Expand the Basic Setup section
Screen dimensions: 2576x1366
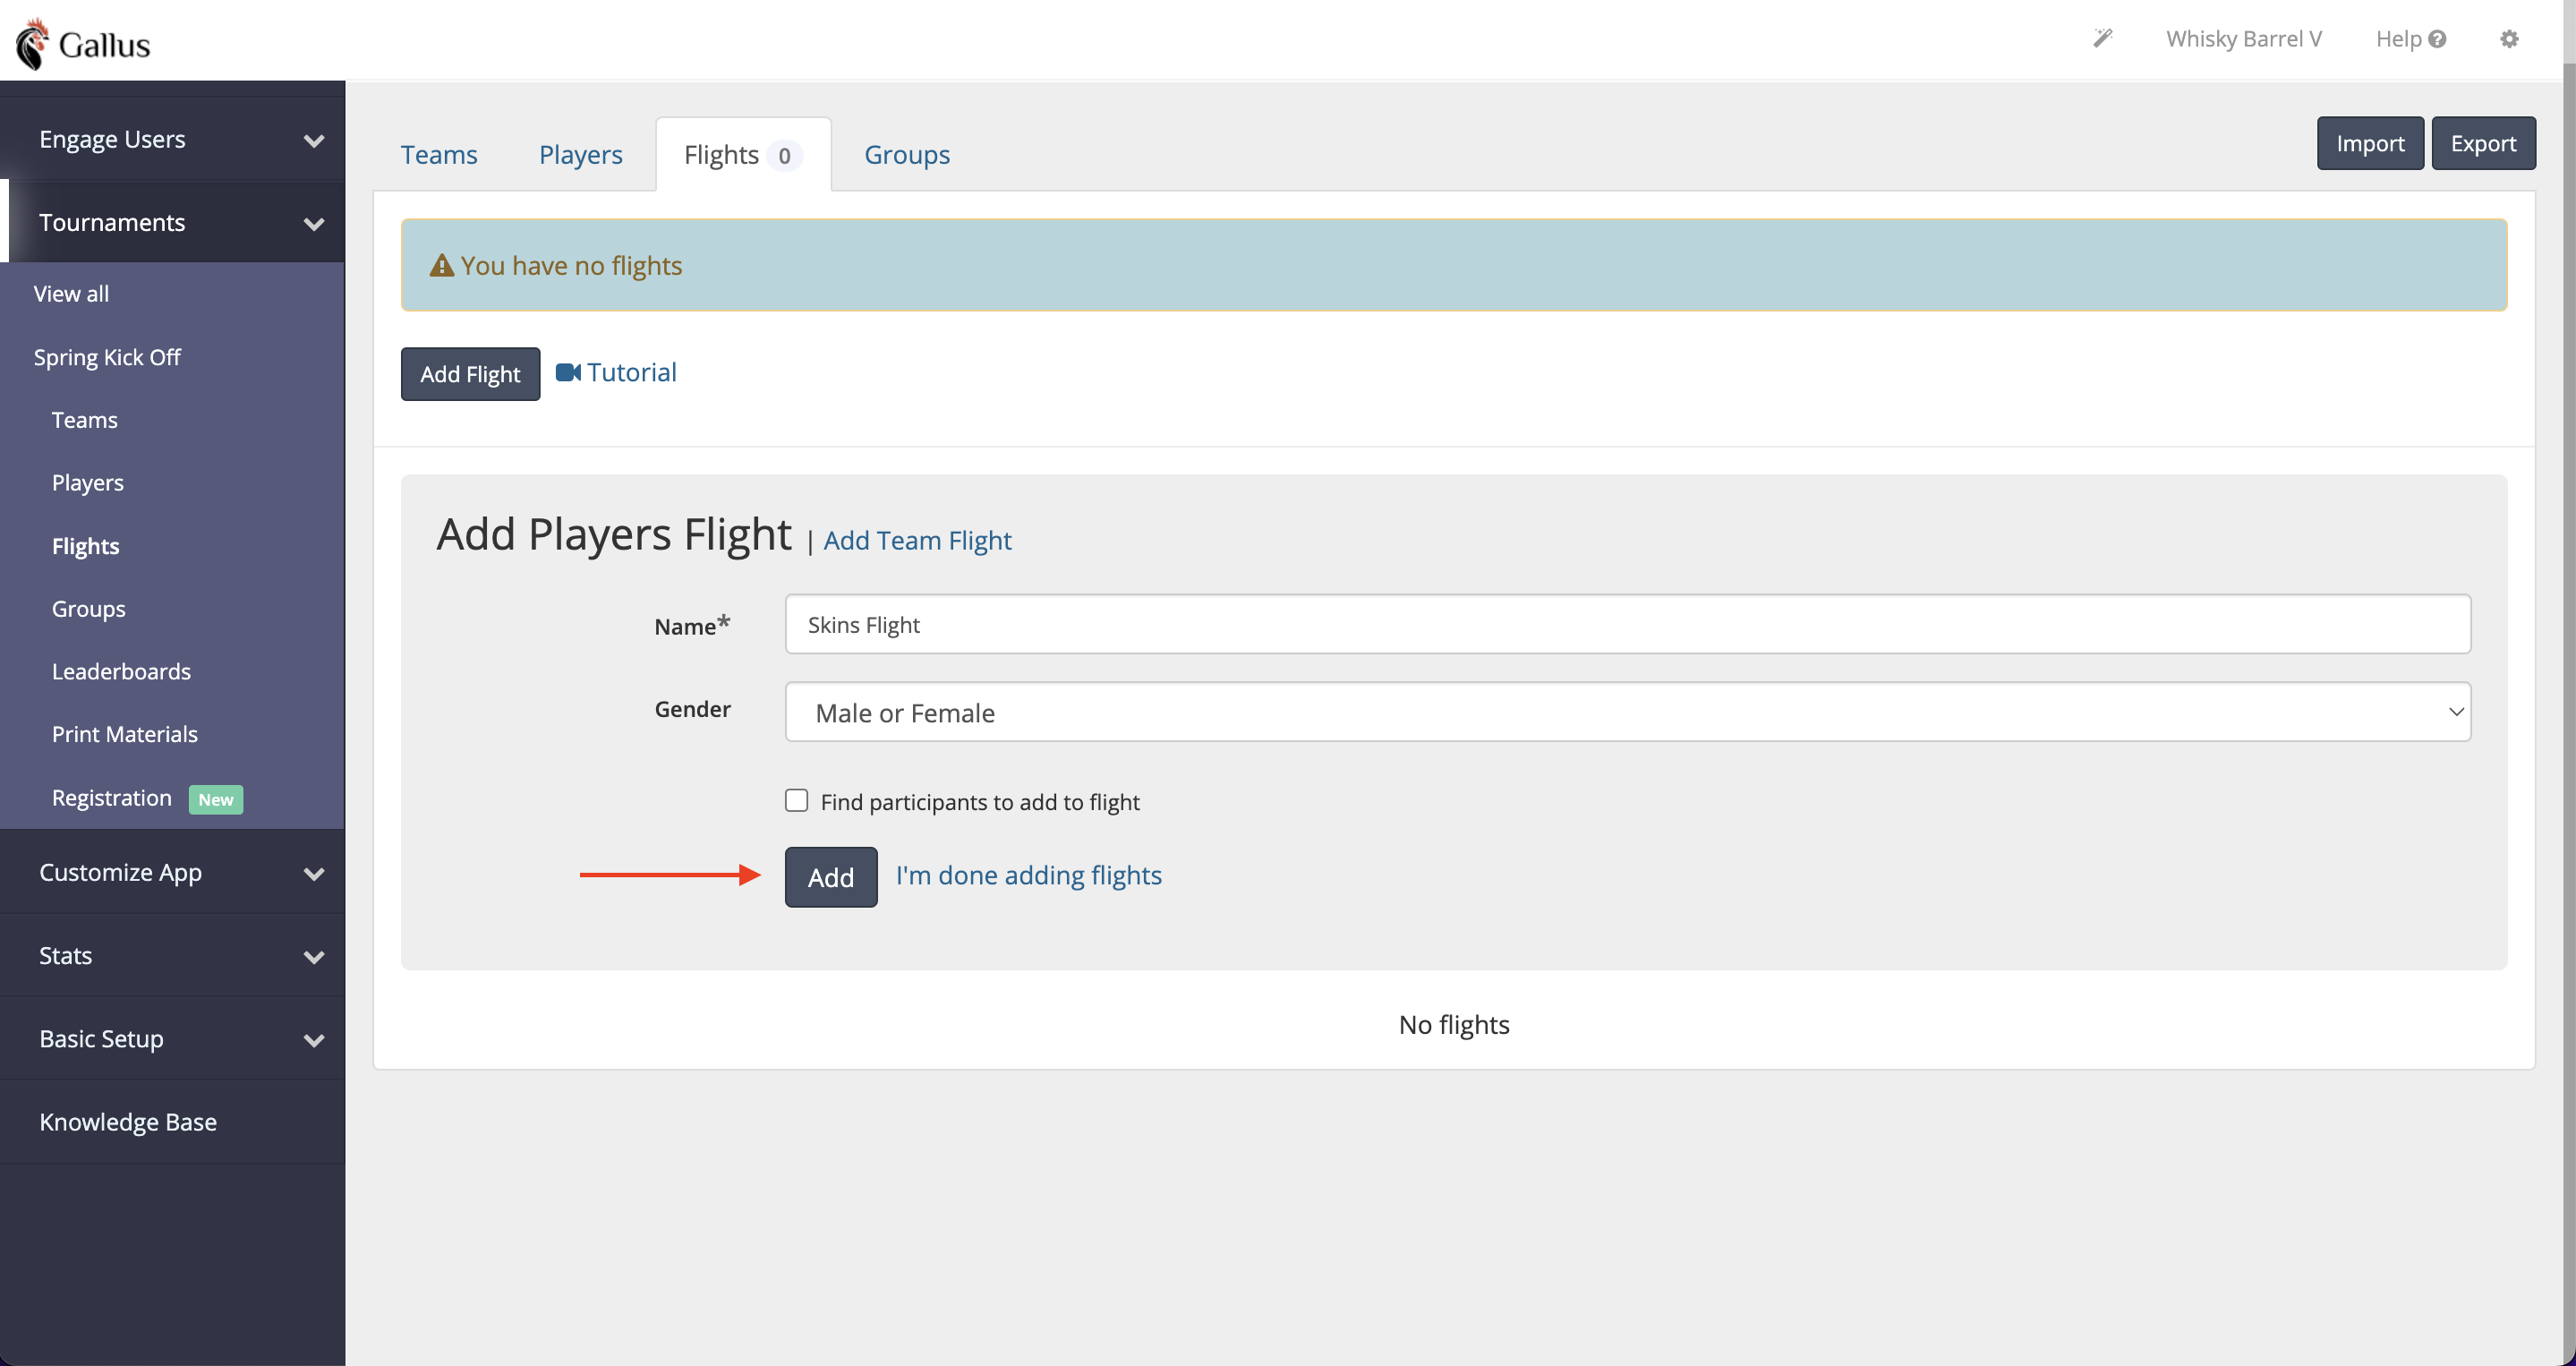point(172,1038)
